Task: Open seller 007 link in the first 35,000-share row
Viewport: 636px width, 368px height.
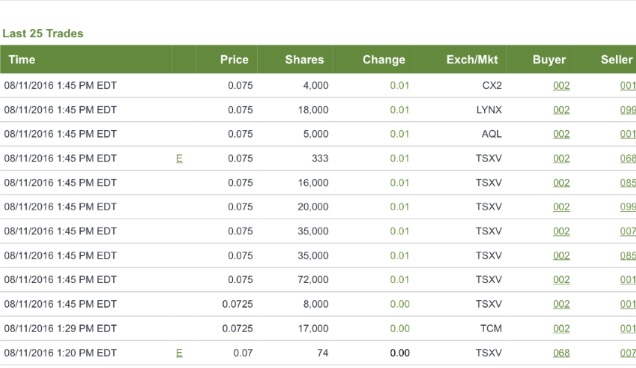Action: [x=628, y=231]
